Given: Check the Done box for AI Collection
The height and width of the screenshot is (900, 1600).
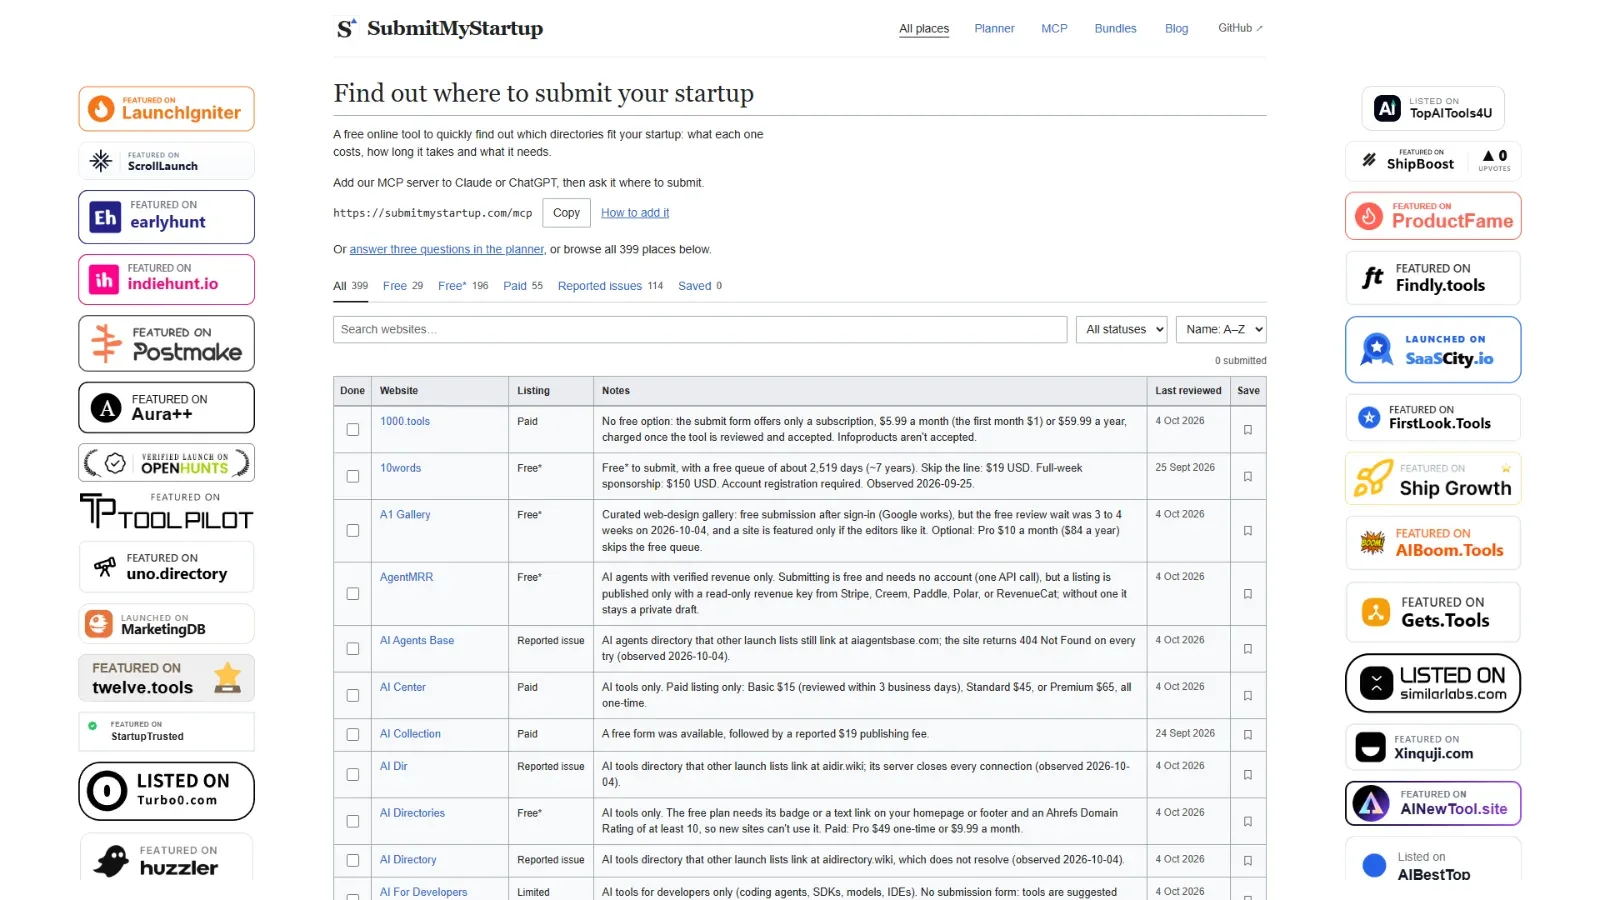Looking at the screenshot, I should click(353, 735).
